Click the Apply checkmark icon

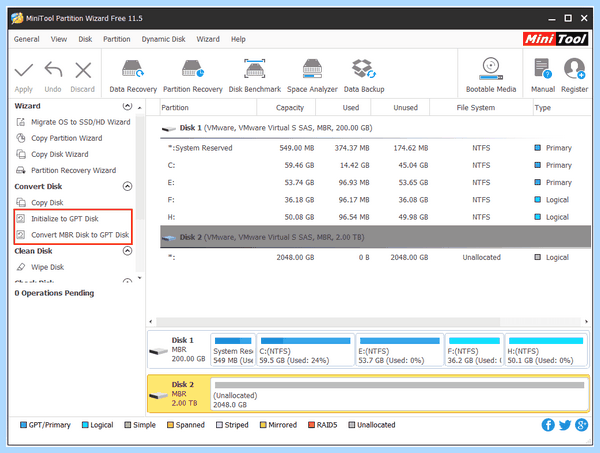coord(24,70)
